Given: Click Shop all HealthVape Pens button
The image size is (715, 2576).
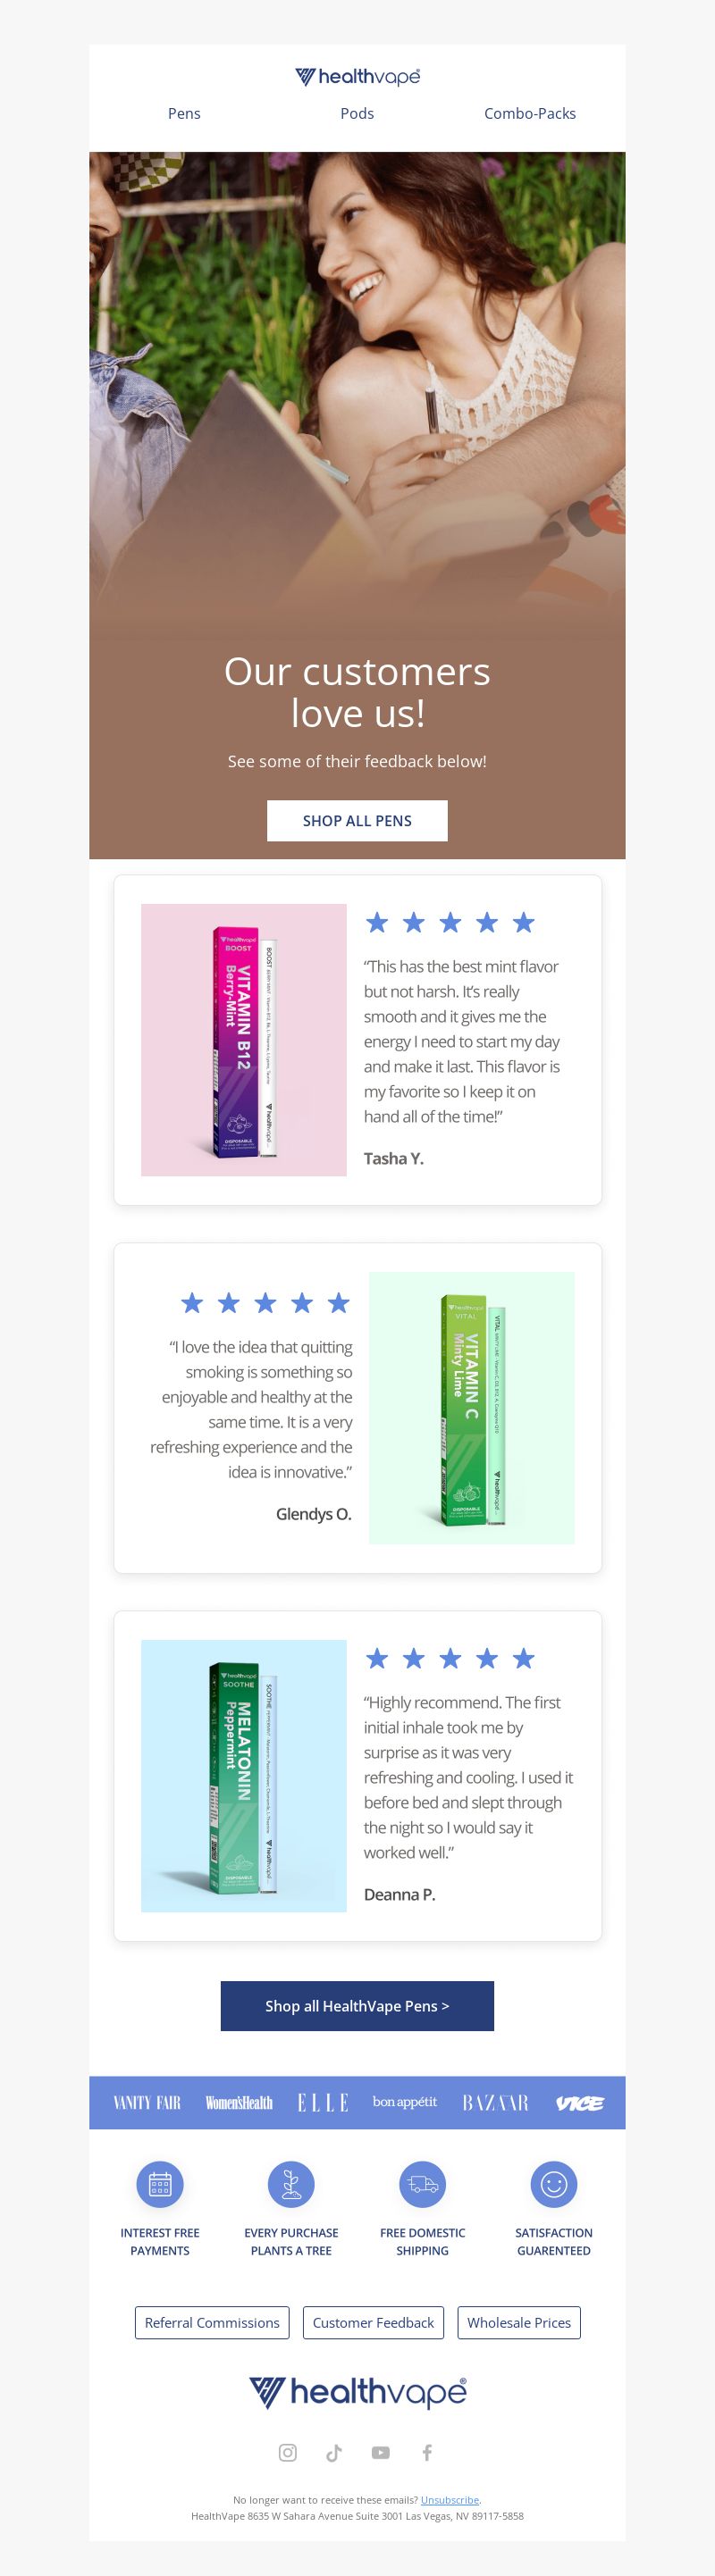Looking at the screenshot, I should click(x=357, y=2006).
